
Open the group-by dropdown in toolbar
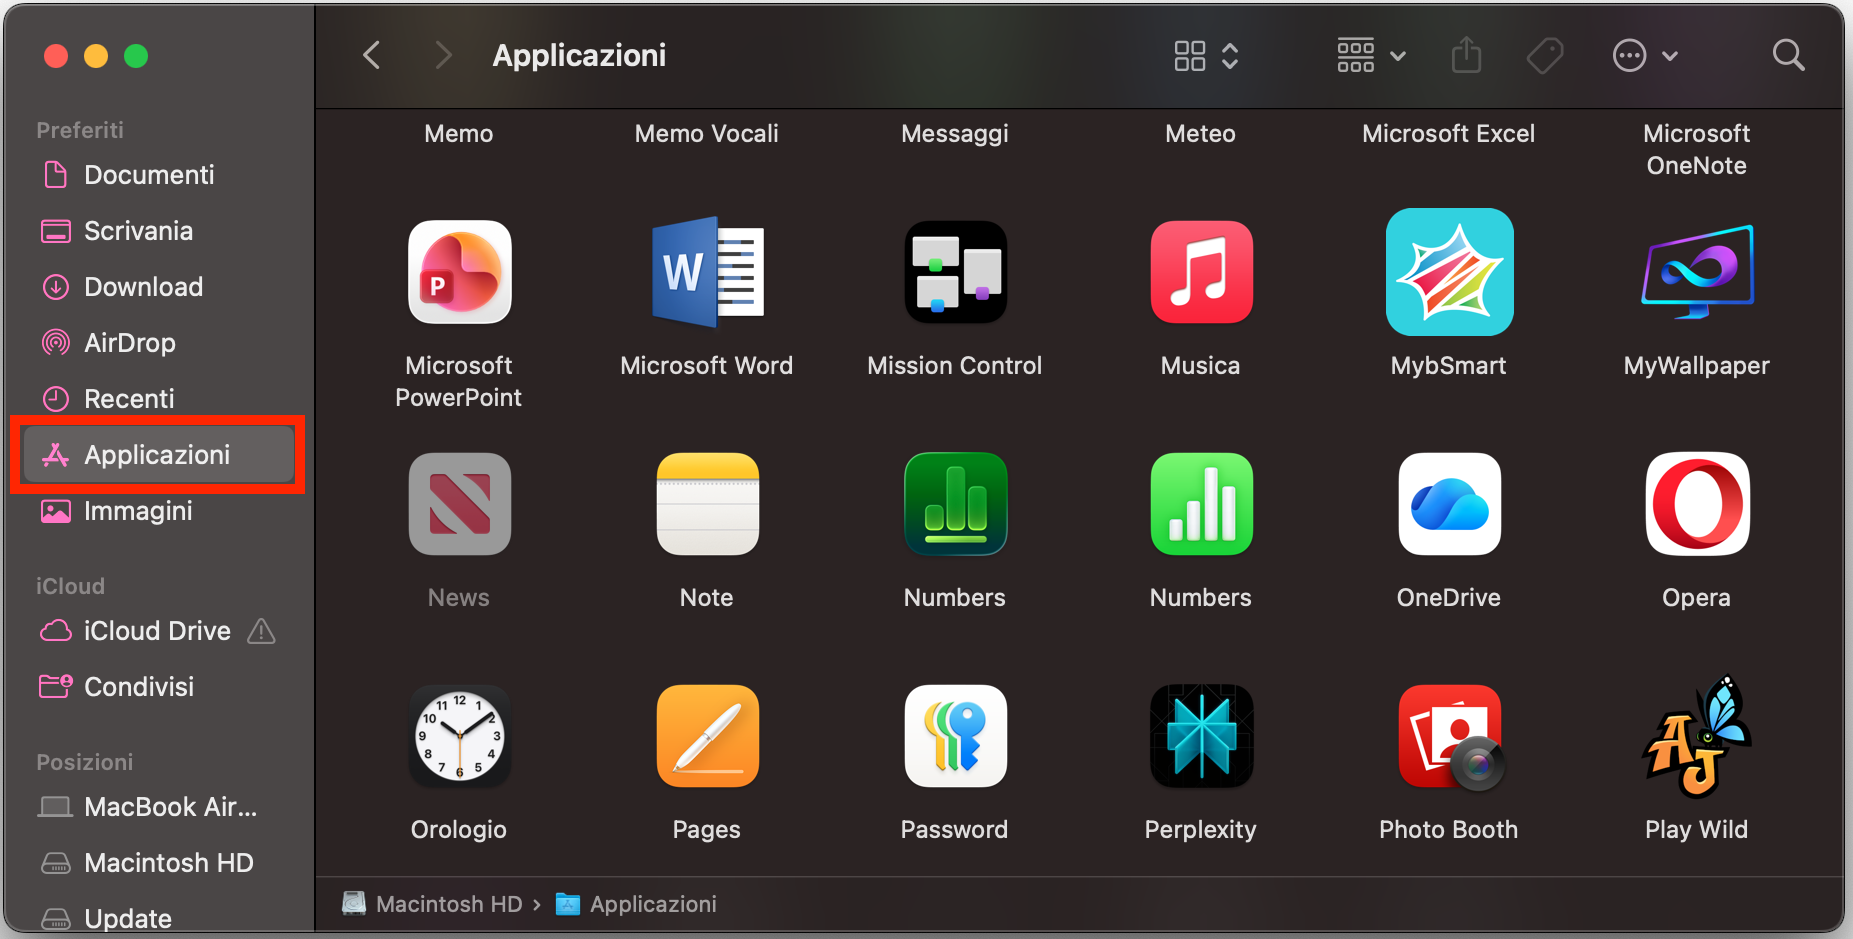(x=1372, y=55)
